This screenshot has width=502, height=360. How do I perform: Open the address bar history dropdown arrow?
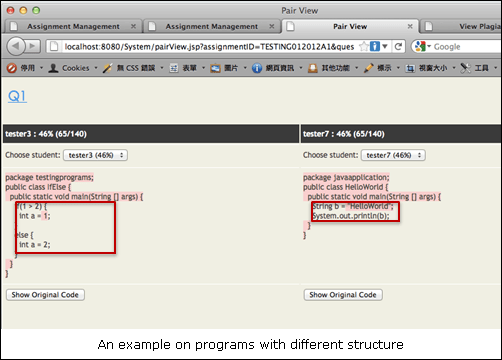(x=385, y=46)
